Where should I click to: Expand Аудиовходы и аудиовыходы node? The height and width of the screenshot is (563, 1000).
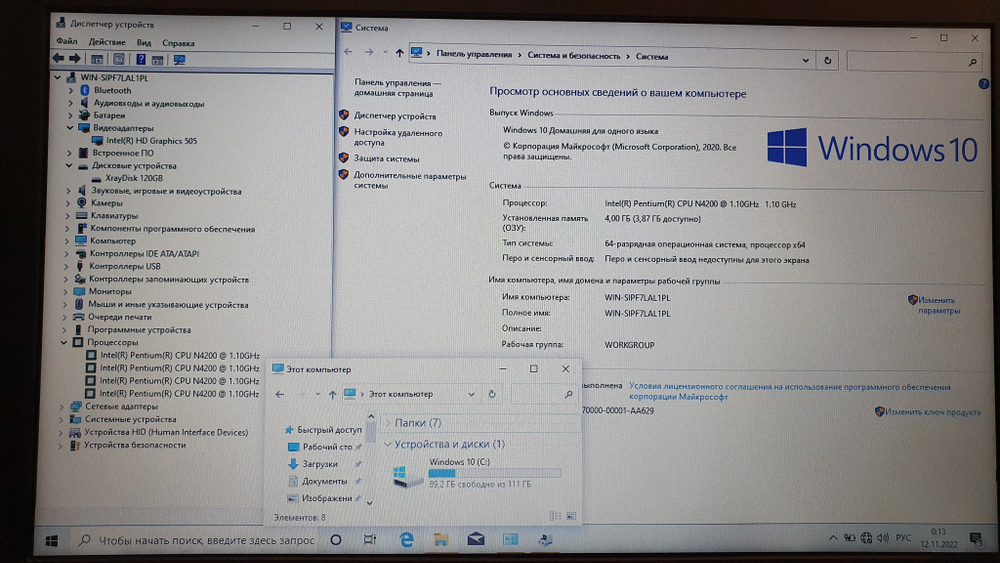pyautogui.click(x=70, y=103)
